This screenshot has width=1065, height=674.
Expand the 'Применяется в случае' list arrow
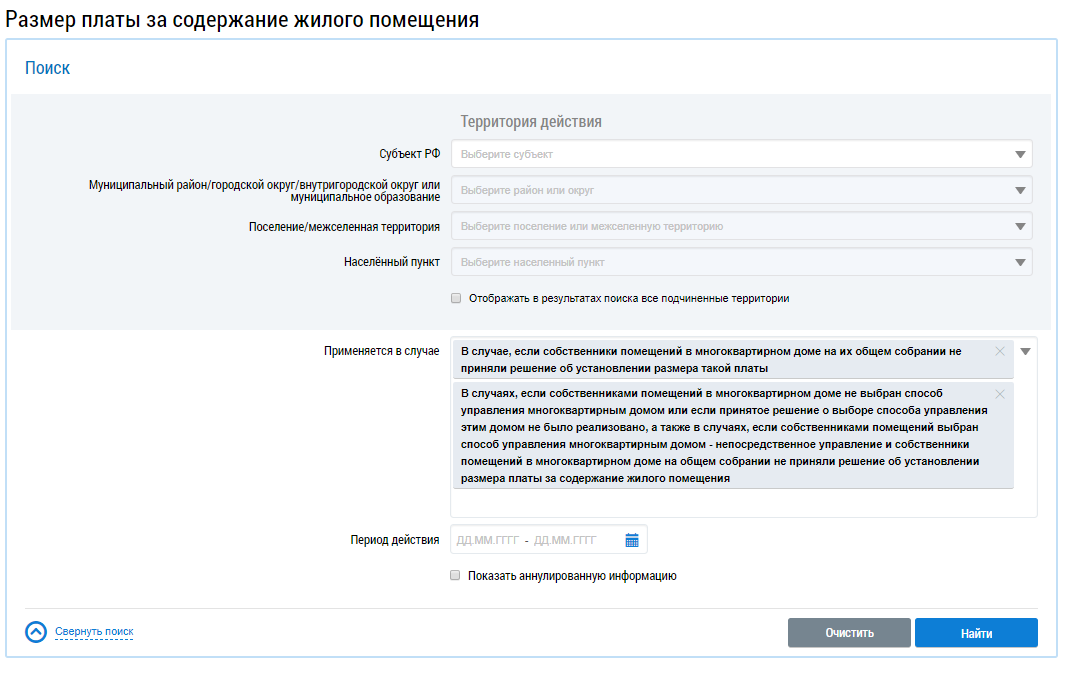tap(1025, 351)
